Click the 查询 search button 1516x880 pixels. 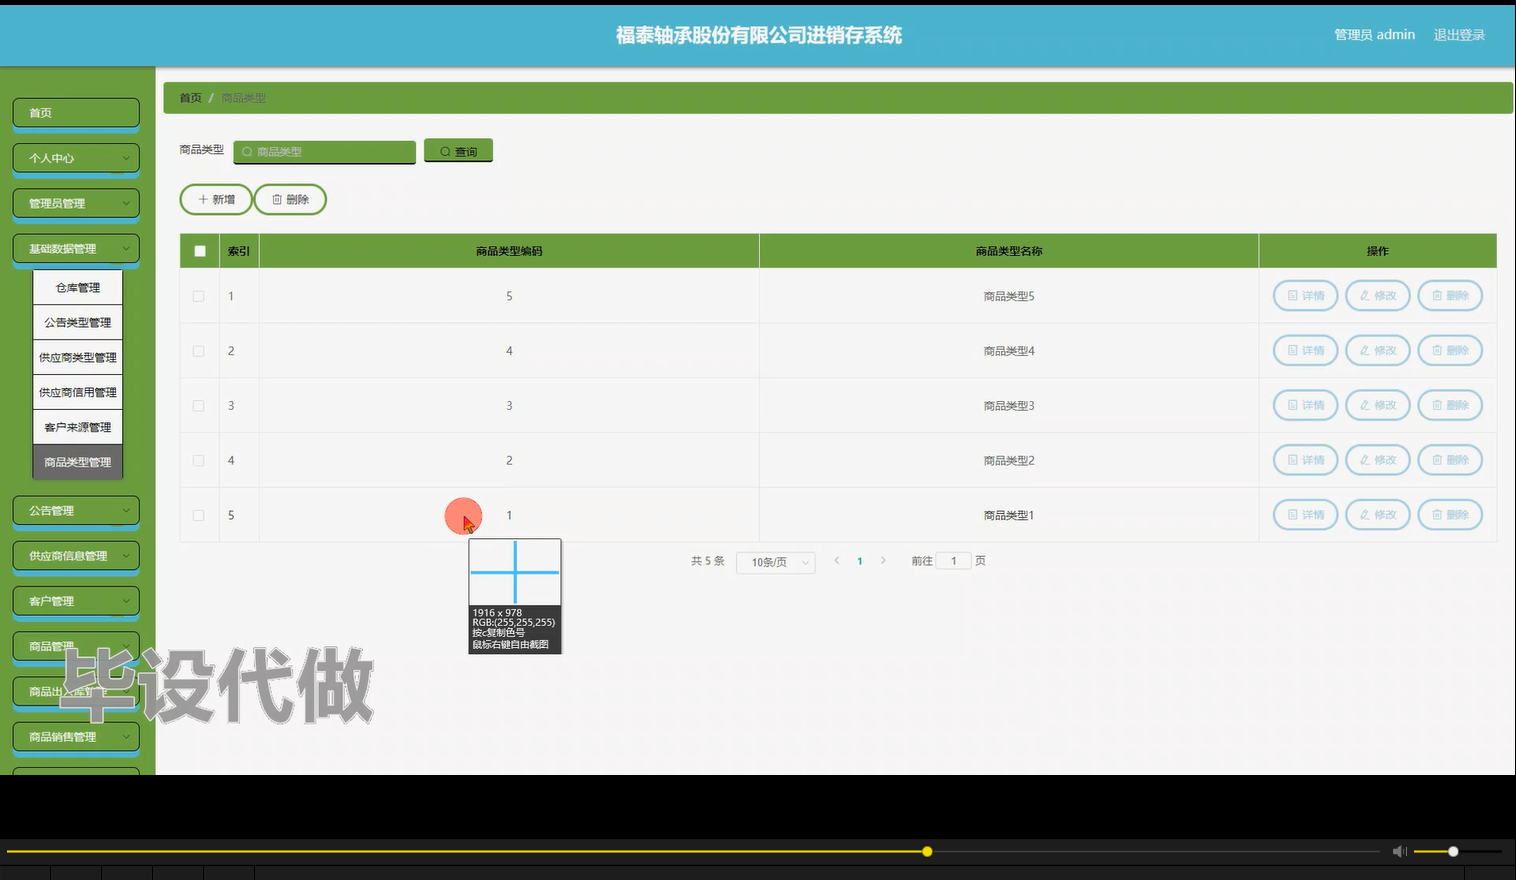point(458,150)
